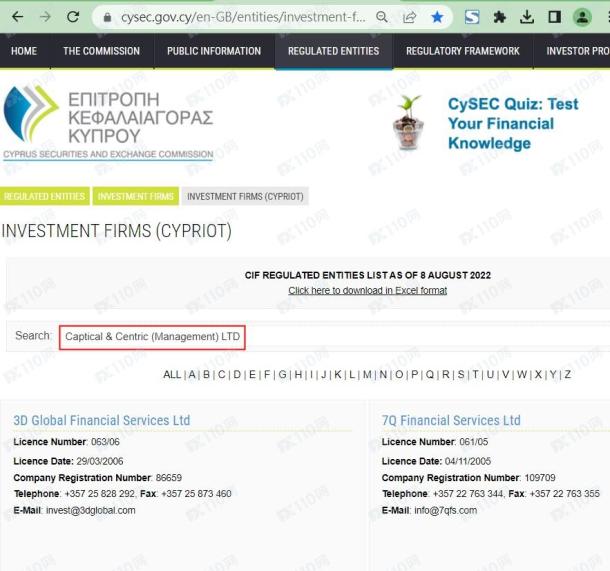Filter firms by letter V
This screenshot has height=571, width=610.
point(505,375)
